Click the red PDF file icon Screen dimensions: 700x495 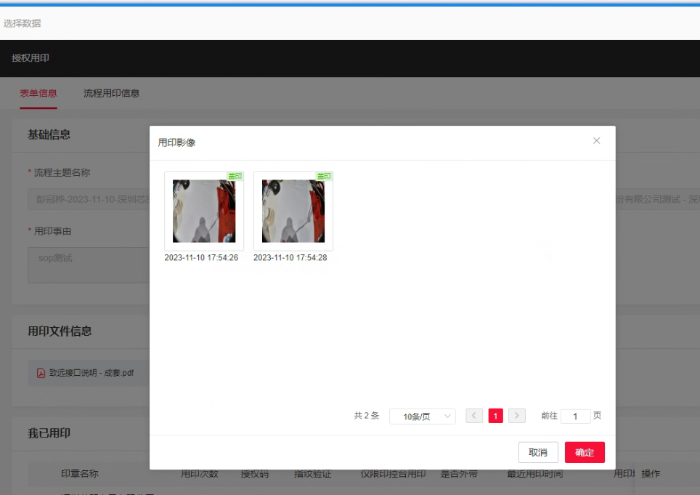pos(41,373)
